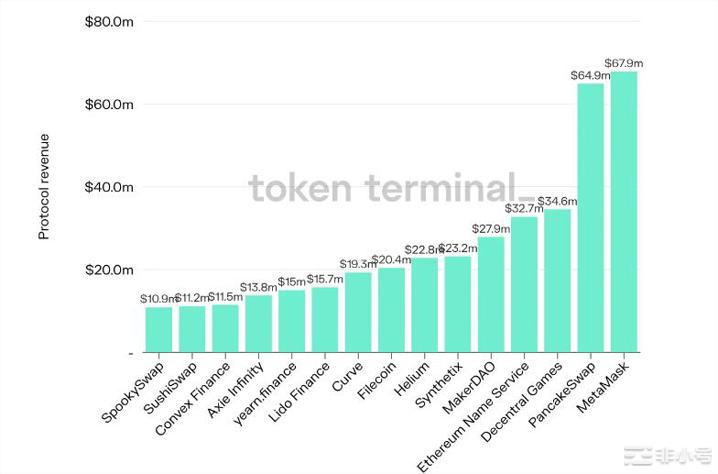718x474 pixels.
Task: Select the yearn.finance bar
Action: coord(292,321)
